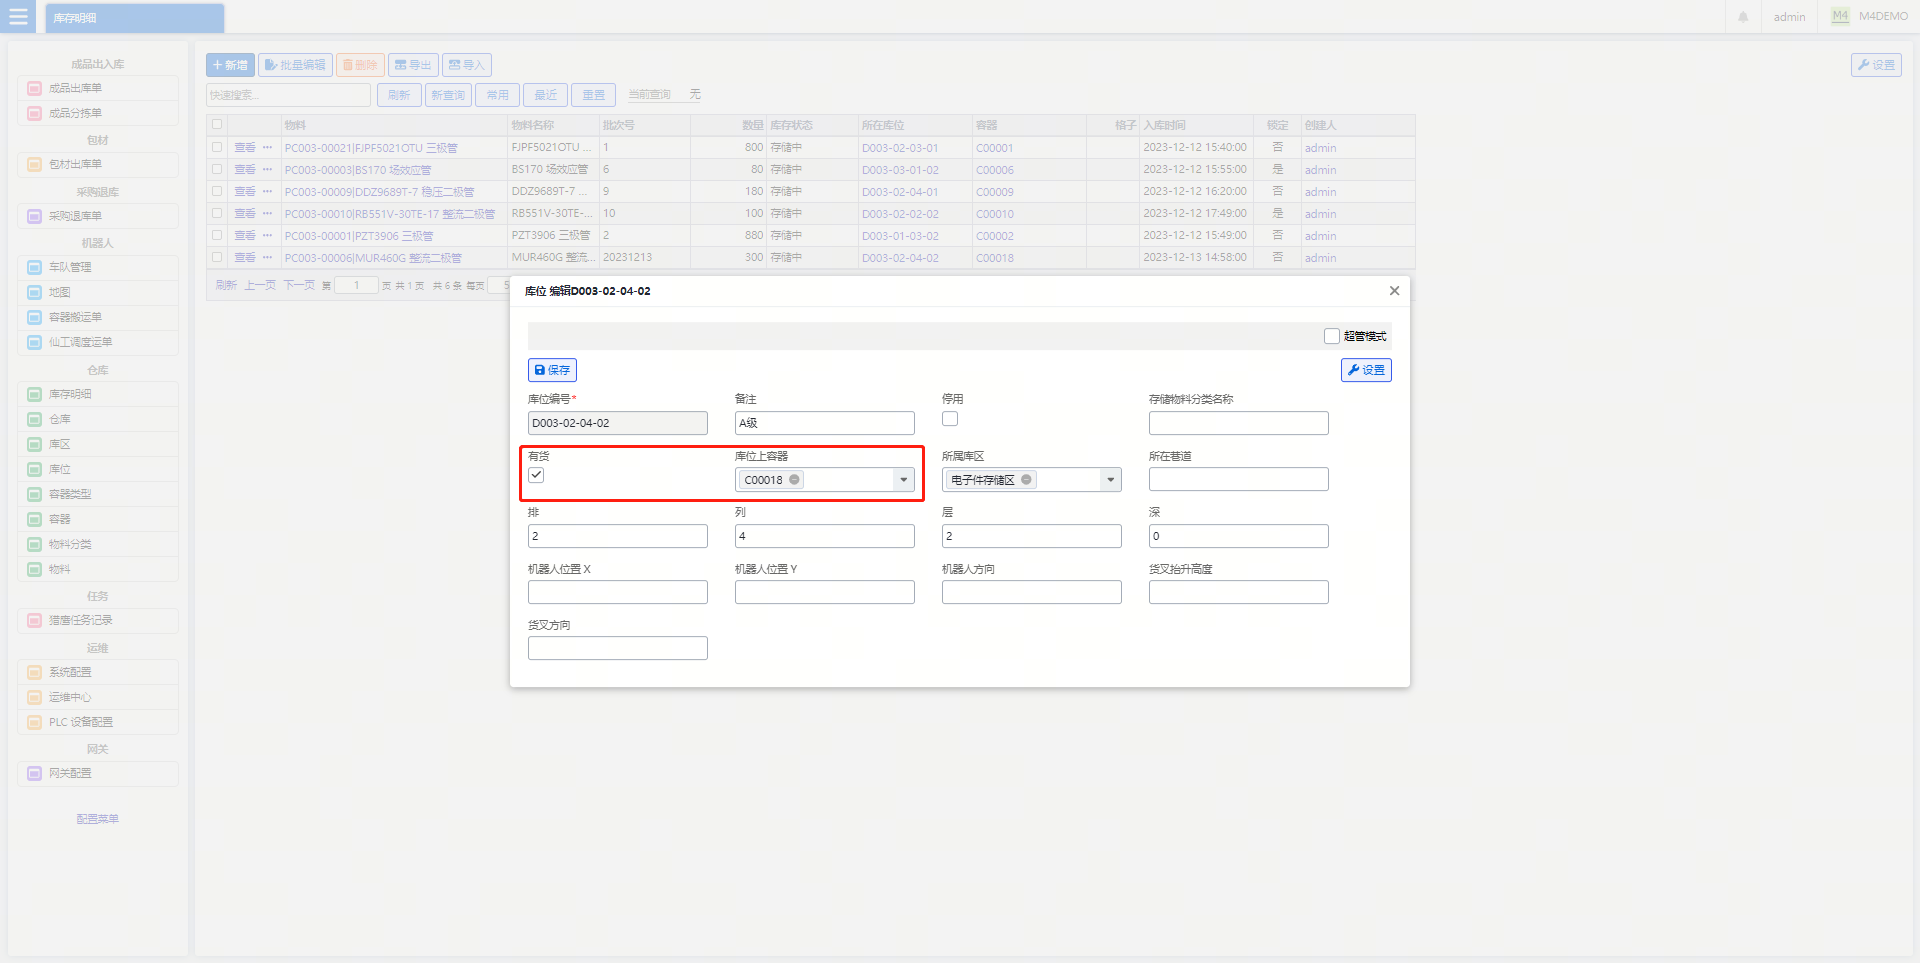Click the dialog 设置 button
The width and height of the screenshot is (1920, 963).
[1366, 370]
